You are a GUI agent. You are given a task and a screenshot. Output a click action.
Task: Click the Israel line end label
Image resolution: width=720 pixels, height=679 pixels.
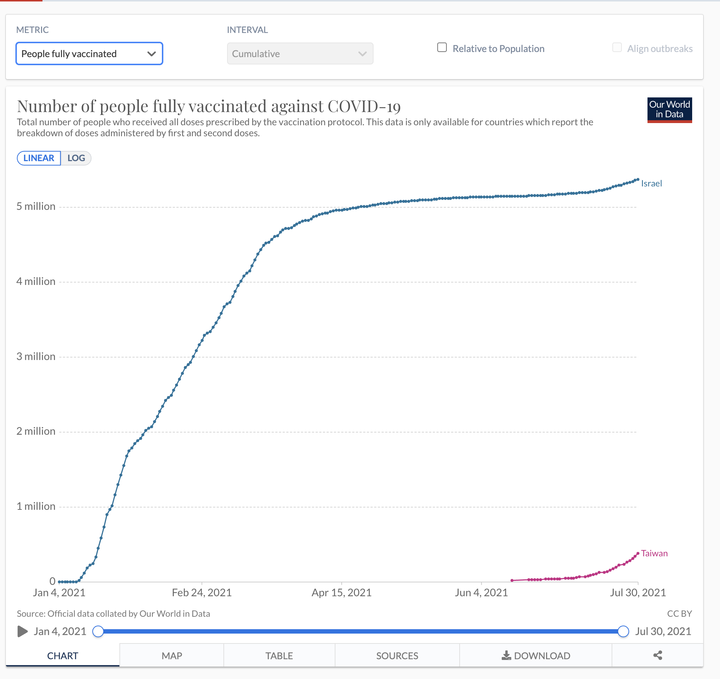(651, 183)
